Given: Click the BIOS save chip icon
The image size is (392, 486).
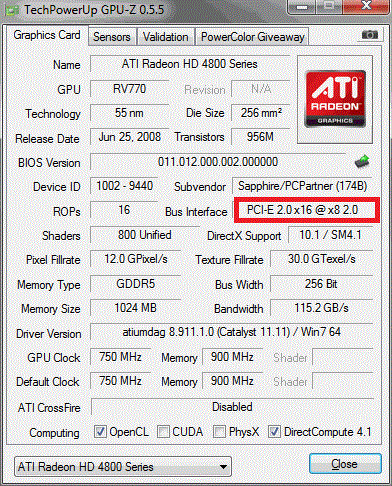Looking at the screenshot, I should coord(362,162).
